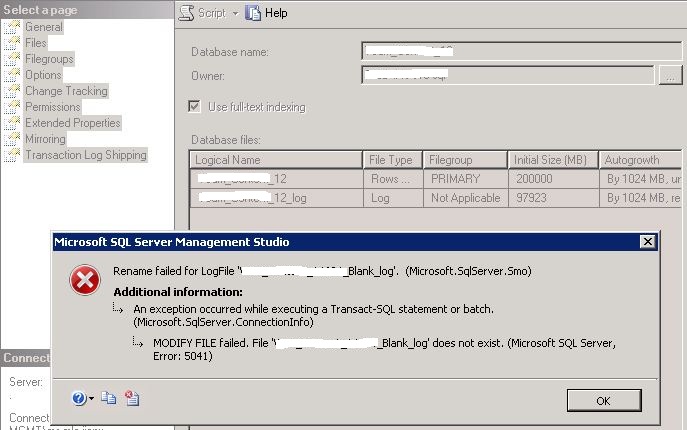This screenshot has height=430, width=687.
Task: Click the Script toolbar icon
Action: 187,13
